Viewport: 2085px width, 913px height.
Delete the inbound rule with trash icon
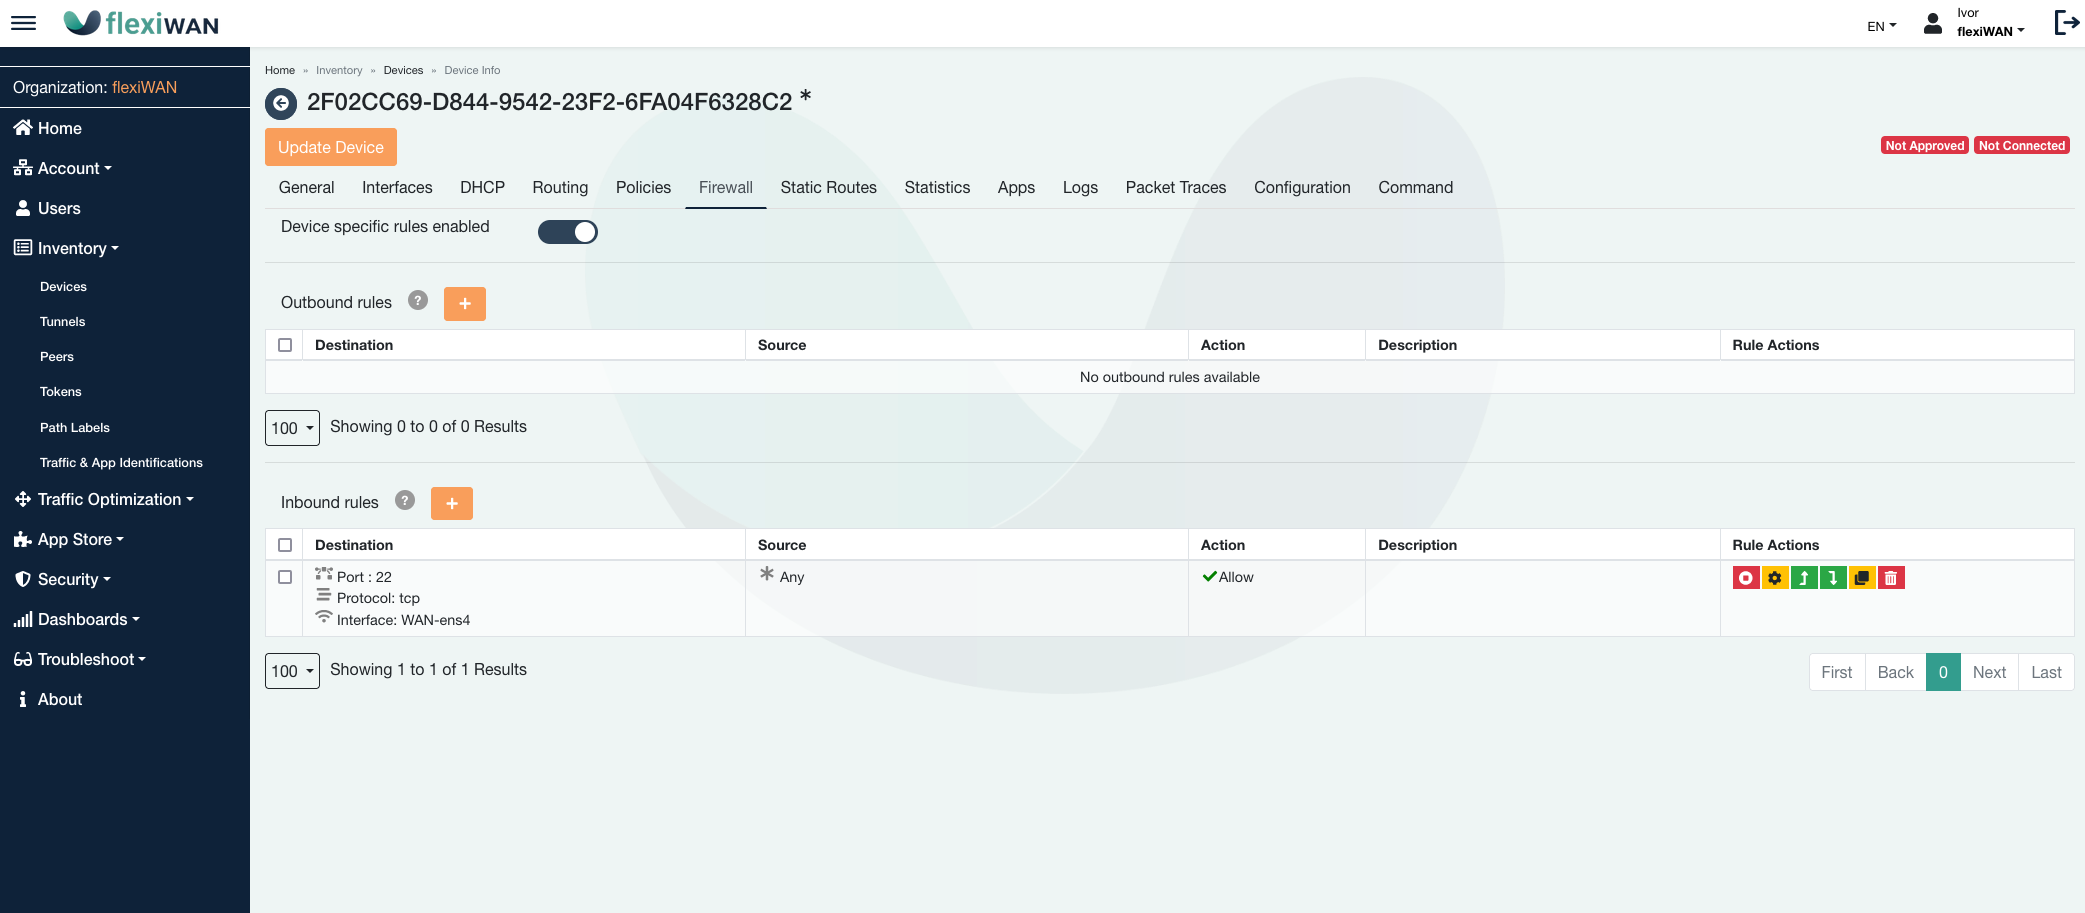coord(1891,578)
